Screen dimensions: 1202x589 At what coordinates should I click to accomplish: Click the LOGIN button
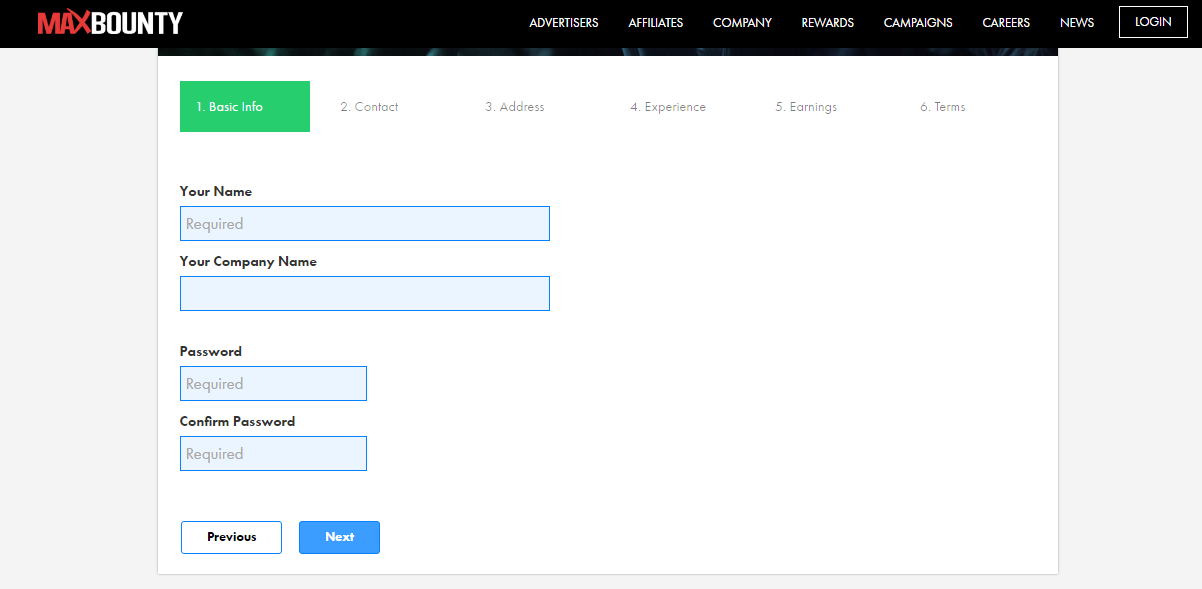[x=1152, y=21]
